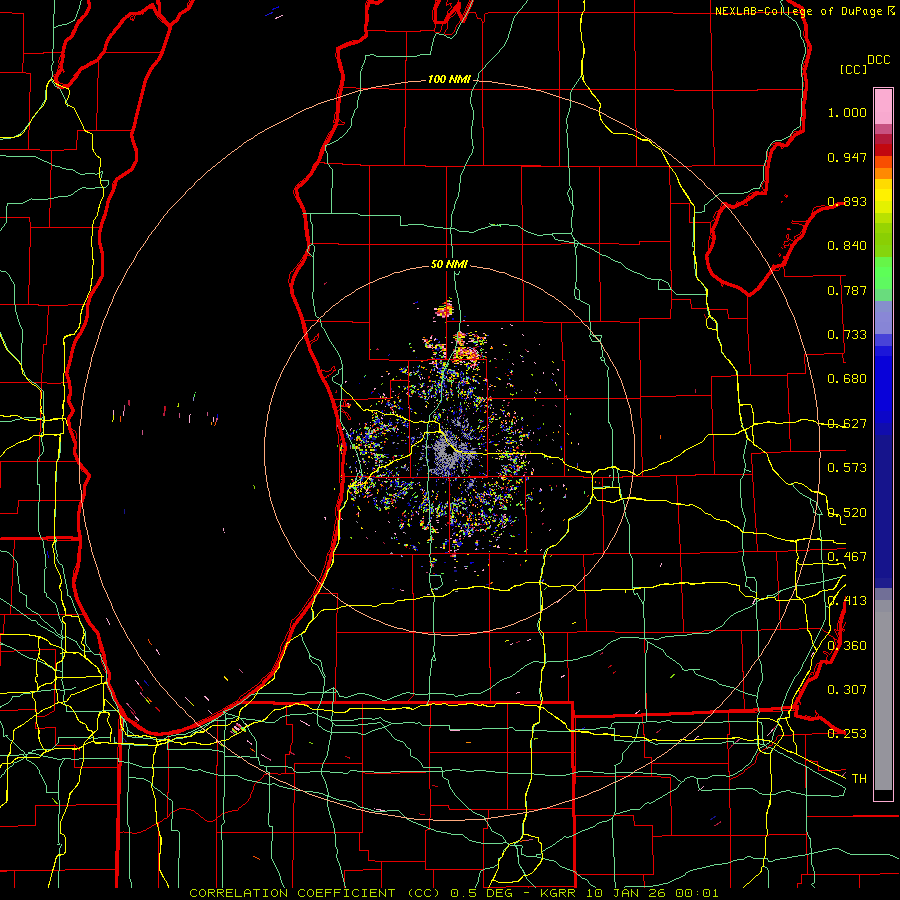Select the 0.573 legend value
This screenshot has width=900, height=900.
click(x=847, y=468)
